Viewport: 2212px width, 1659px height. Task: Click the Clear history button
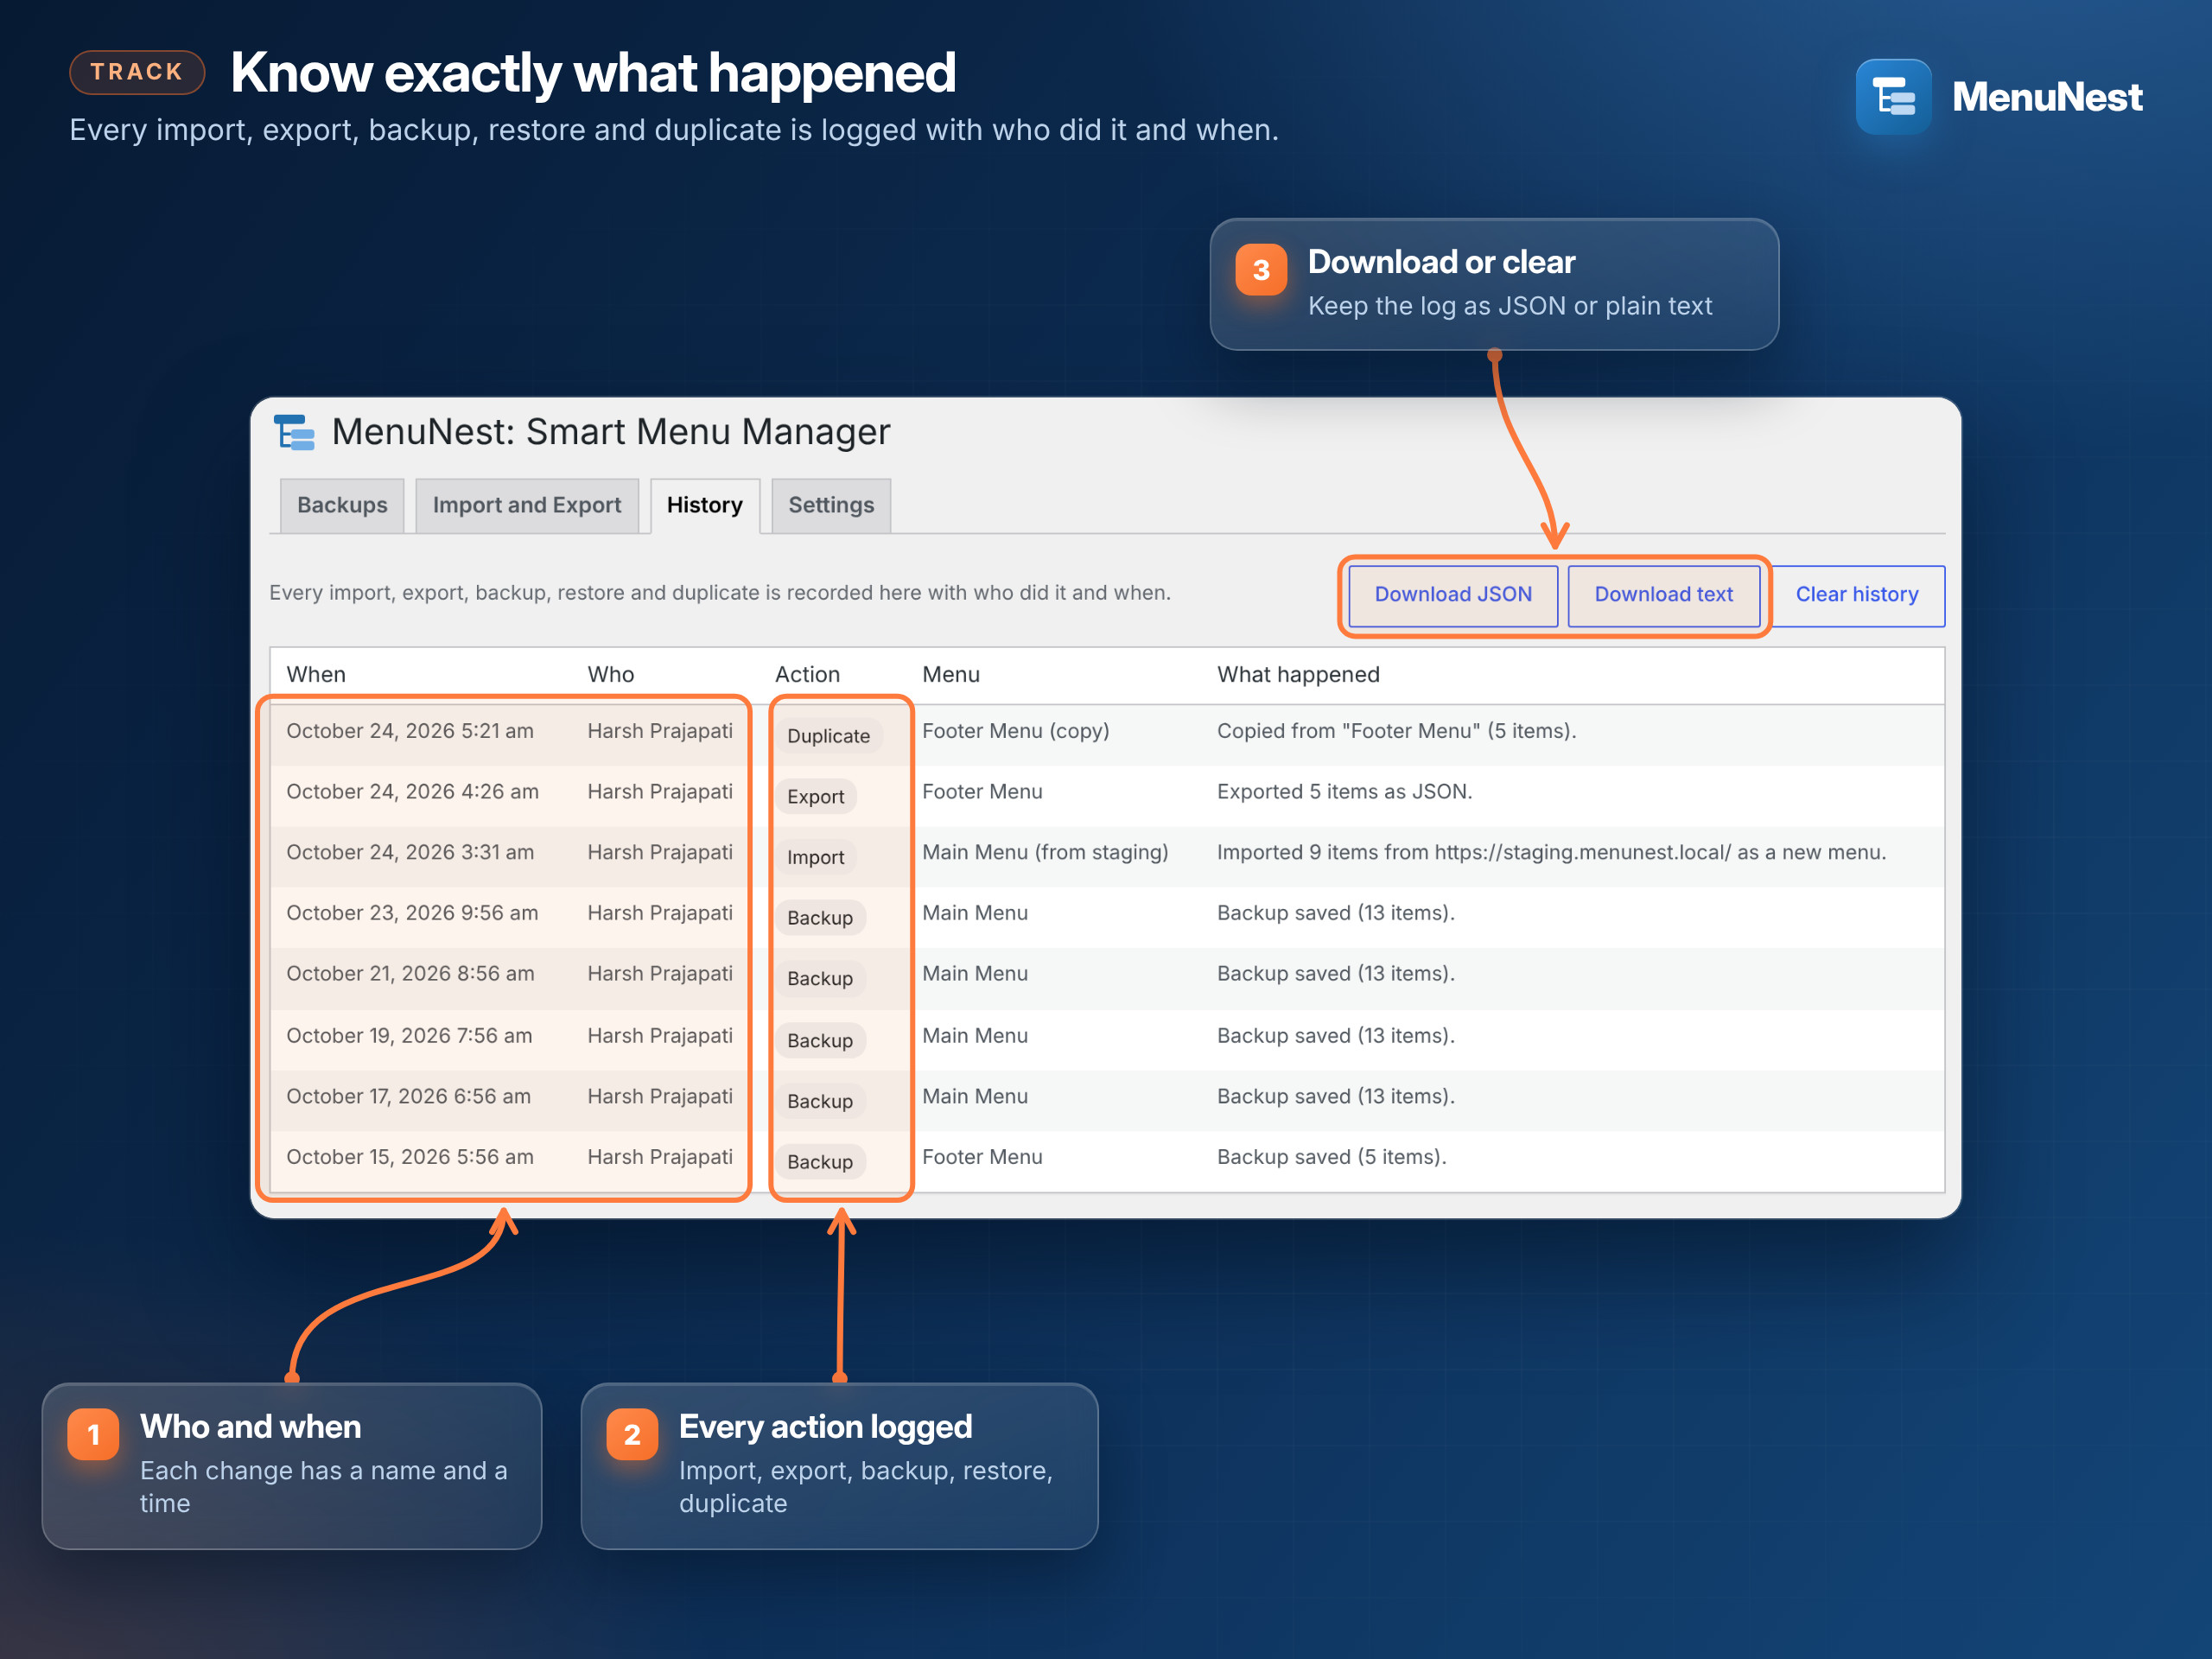[x=1857, y=595]
